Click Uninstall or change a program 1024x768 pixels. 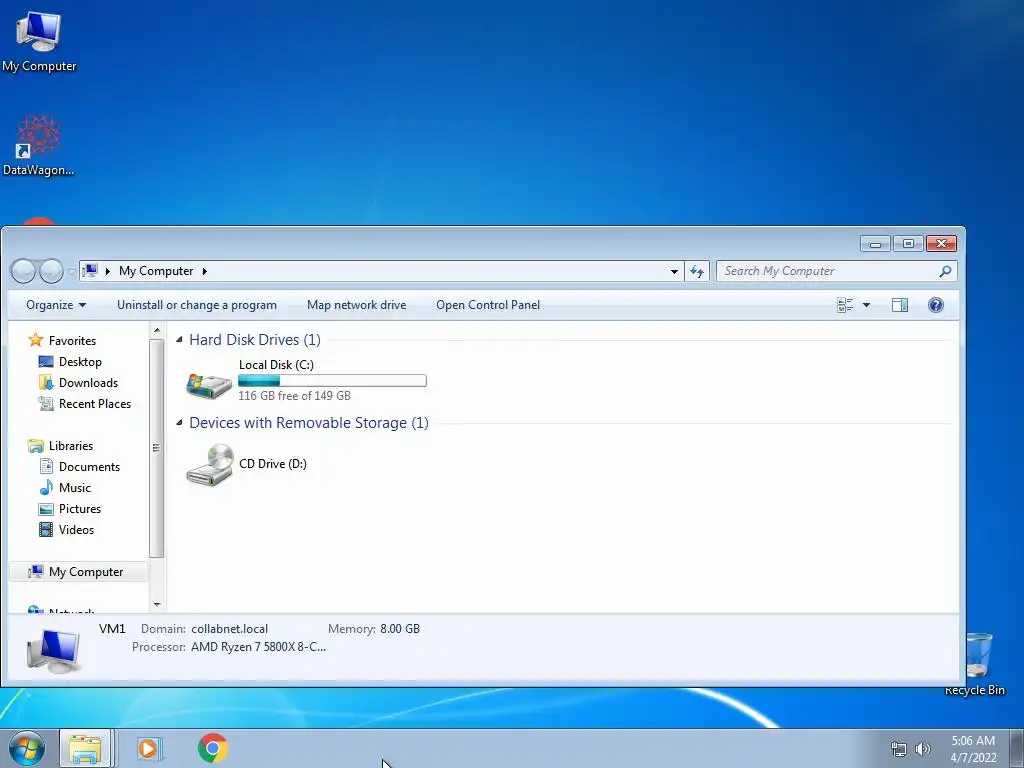(197, 305)
